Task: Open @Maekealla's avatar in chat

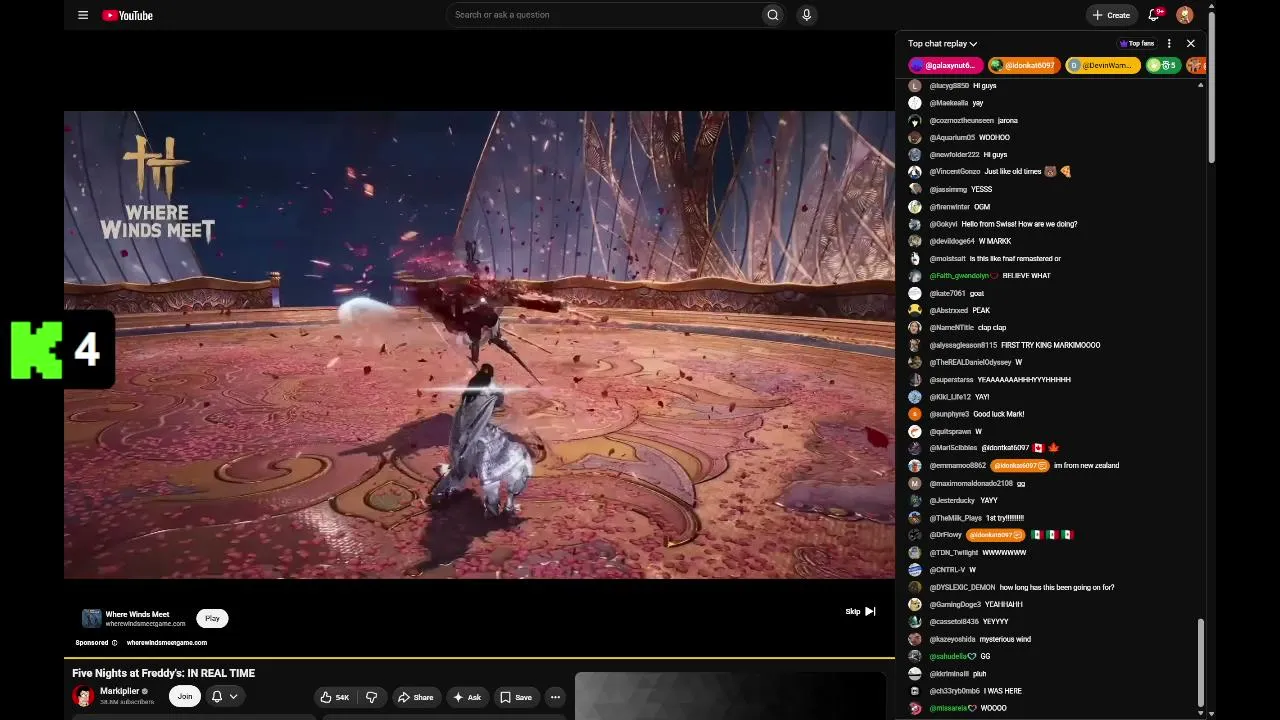Action: [914, 103]
